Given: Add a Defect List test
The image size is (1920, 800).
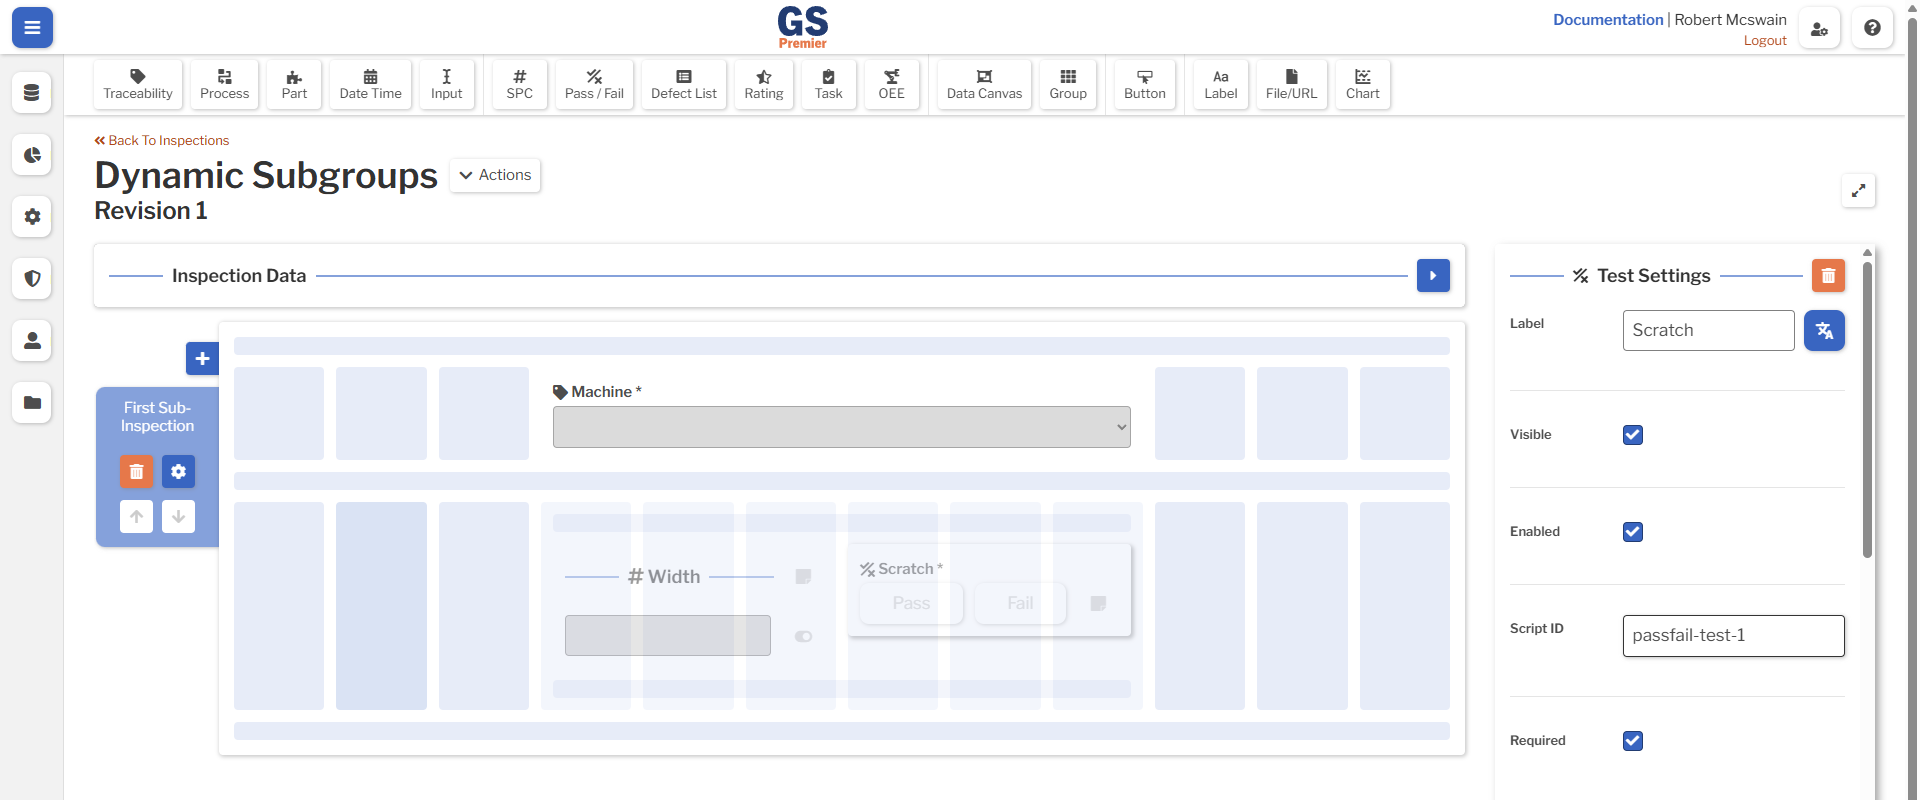Looking at the screenshot, I should tap(684, 84).
